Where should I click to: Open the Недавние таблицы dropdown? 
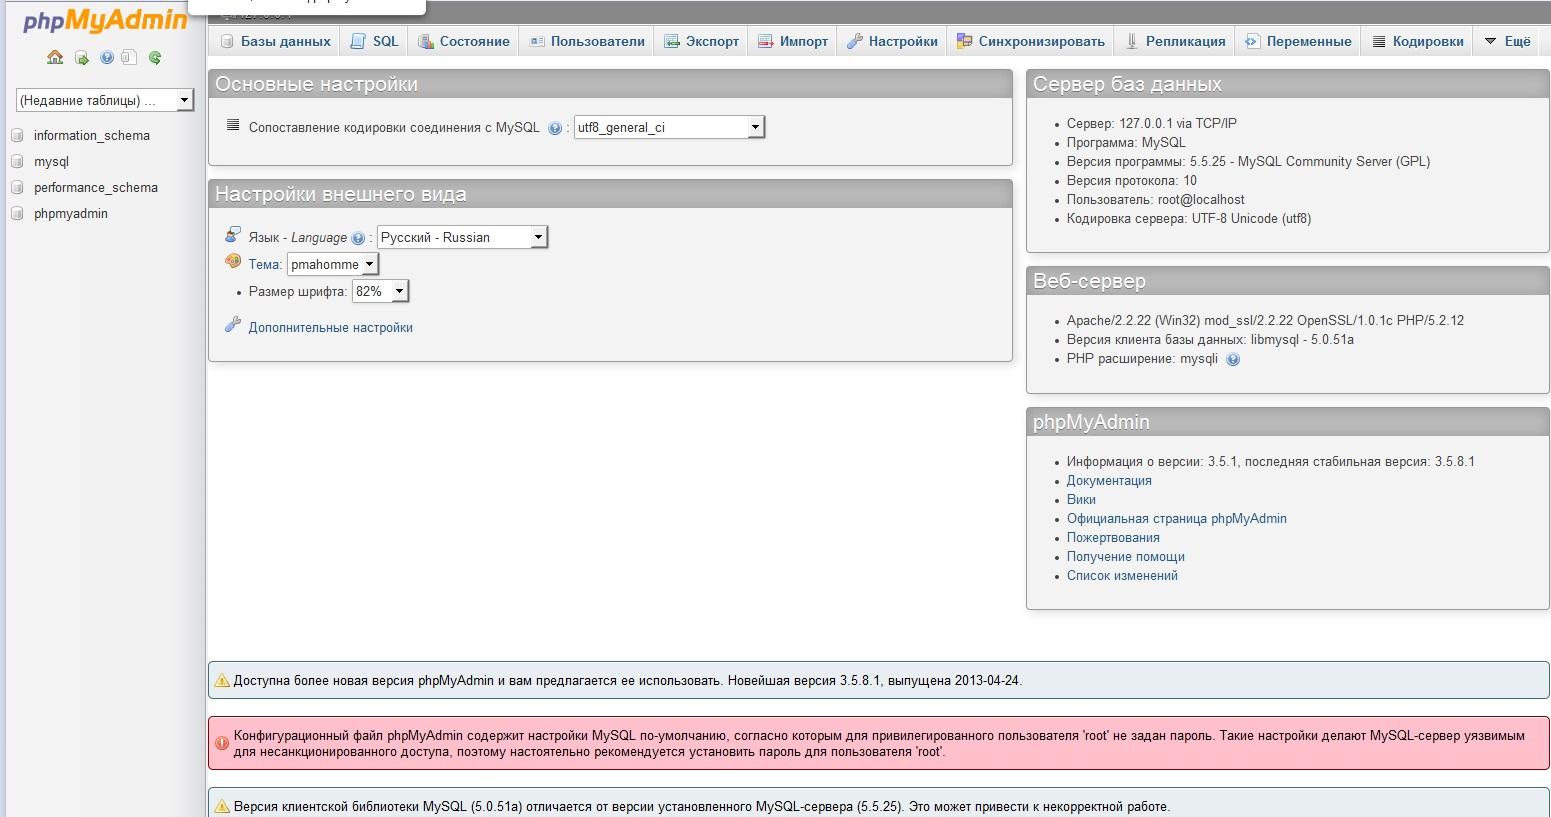104,100
